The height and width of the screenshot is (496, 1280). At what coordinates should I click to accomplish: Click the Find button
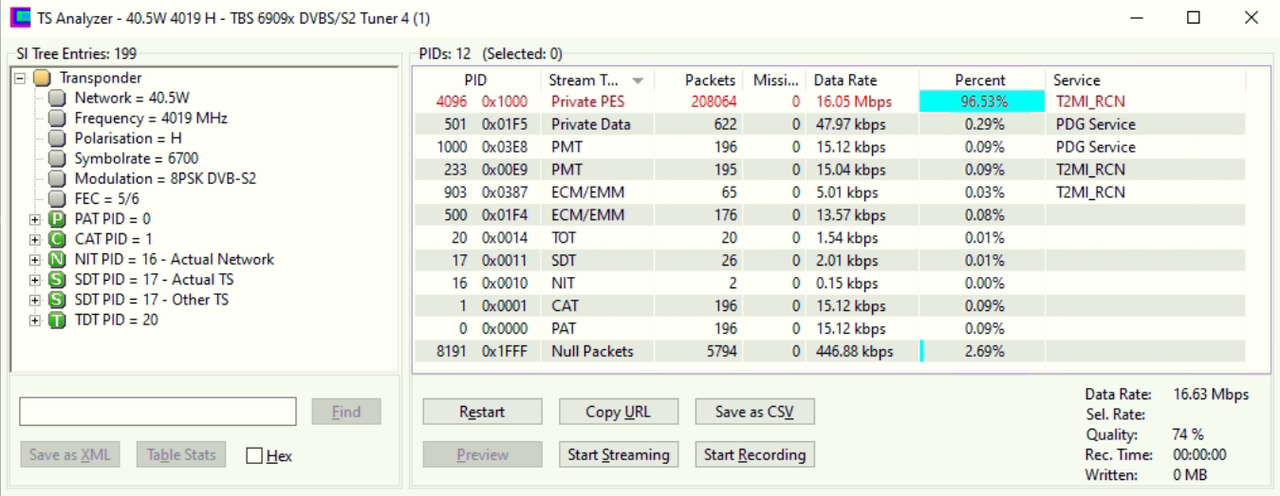pos(346,412)
